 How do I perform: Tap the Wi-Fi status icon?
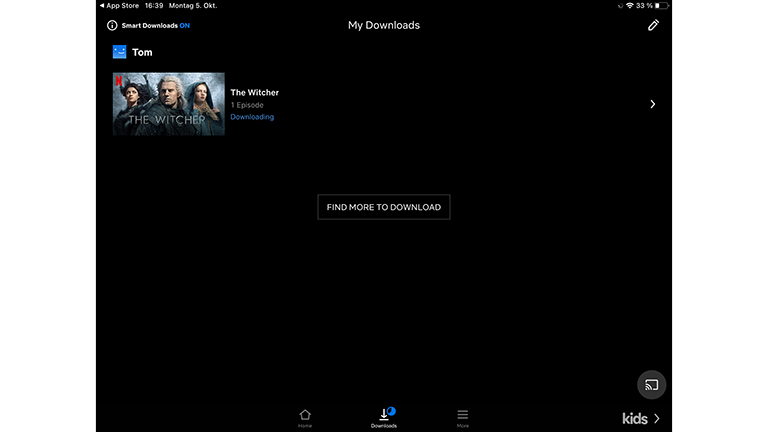[630, 5]
